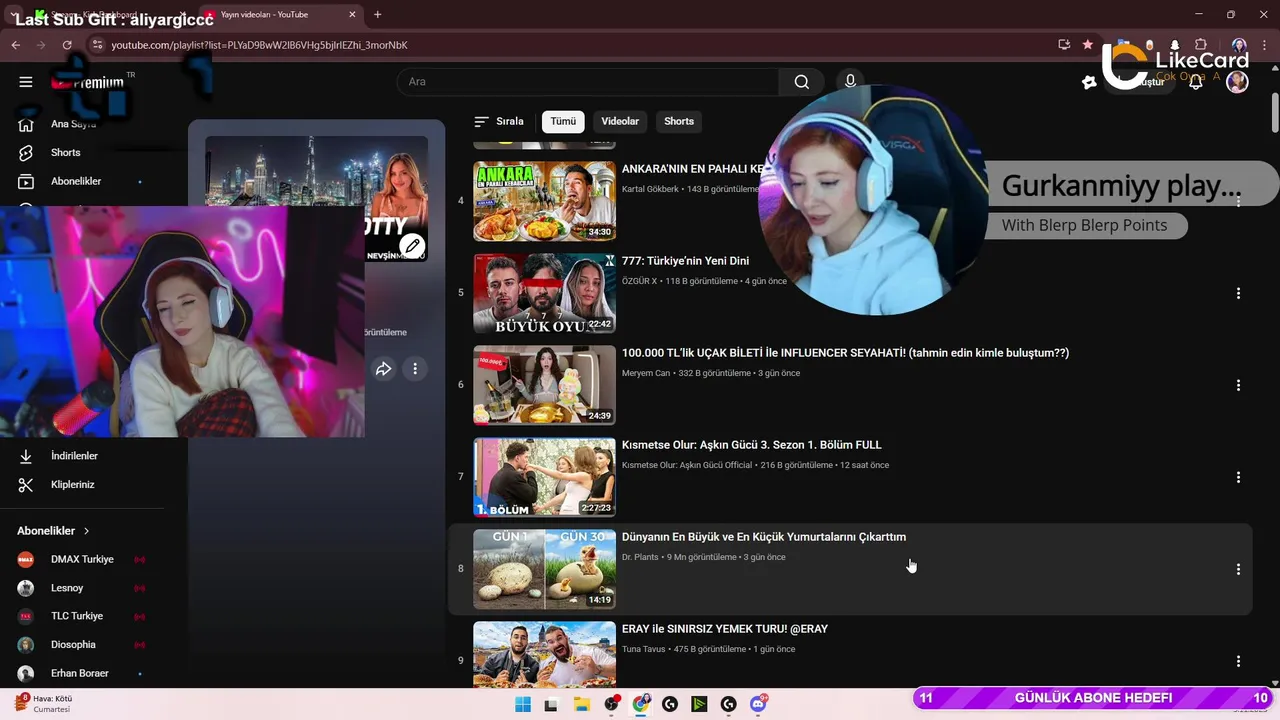Expand the Abonelikler section header
This screenshot has height=720, width=1280.
tap(53, 531)
